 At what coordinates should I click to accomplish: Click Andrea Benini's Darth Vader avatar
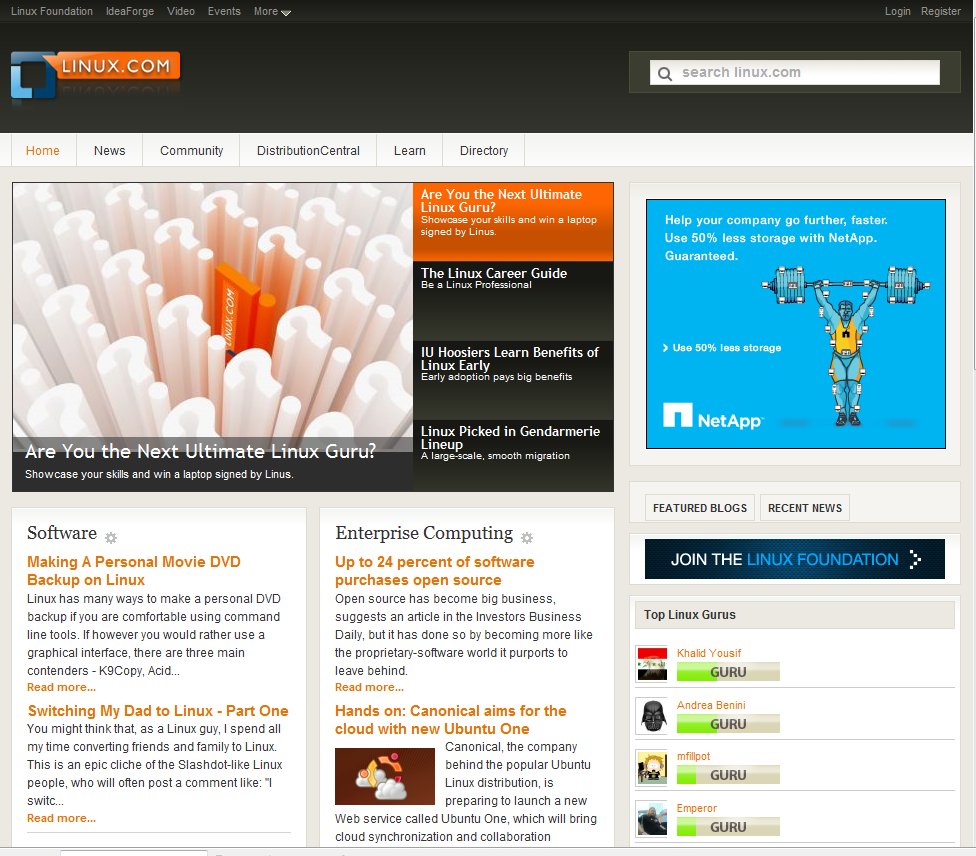click(652, 716)
